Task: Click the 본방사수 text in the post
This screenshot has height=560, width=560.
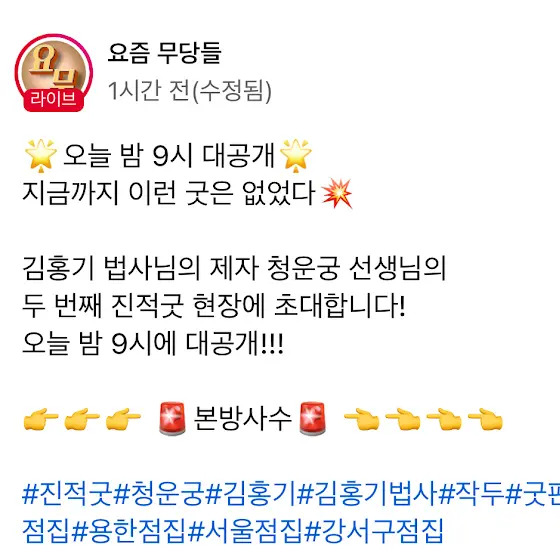Action: click(242, 419)
